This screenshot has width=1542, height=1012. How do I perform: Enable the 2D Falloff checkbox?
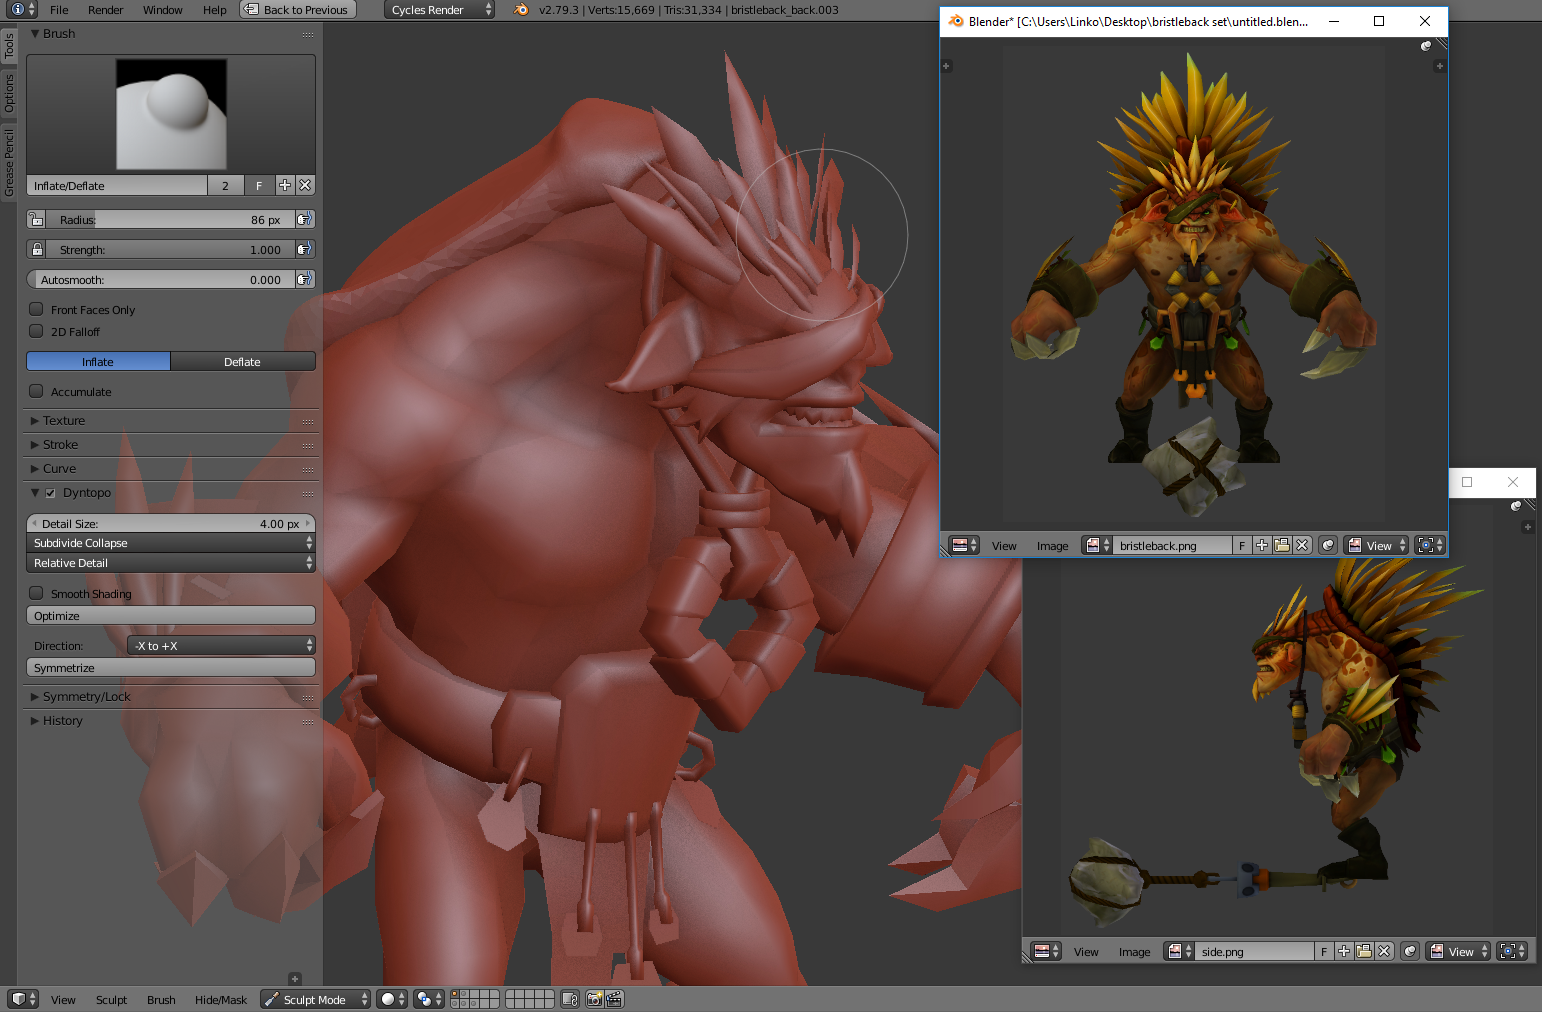pyautogui.click(x=37, y=331)
